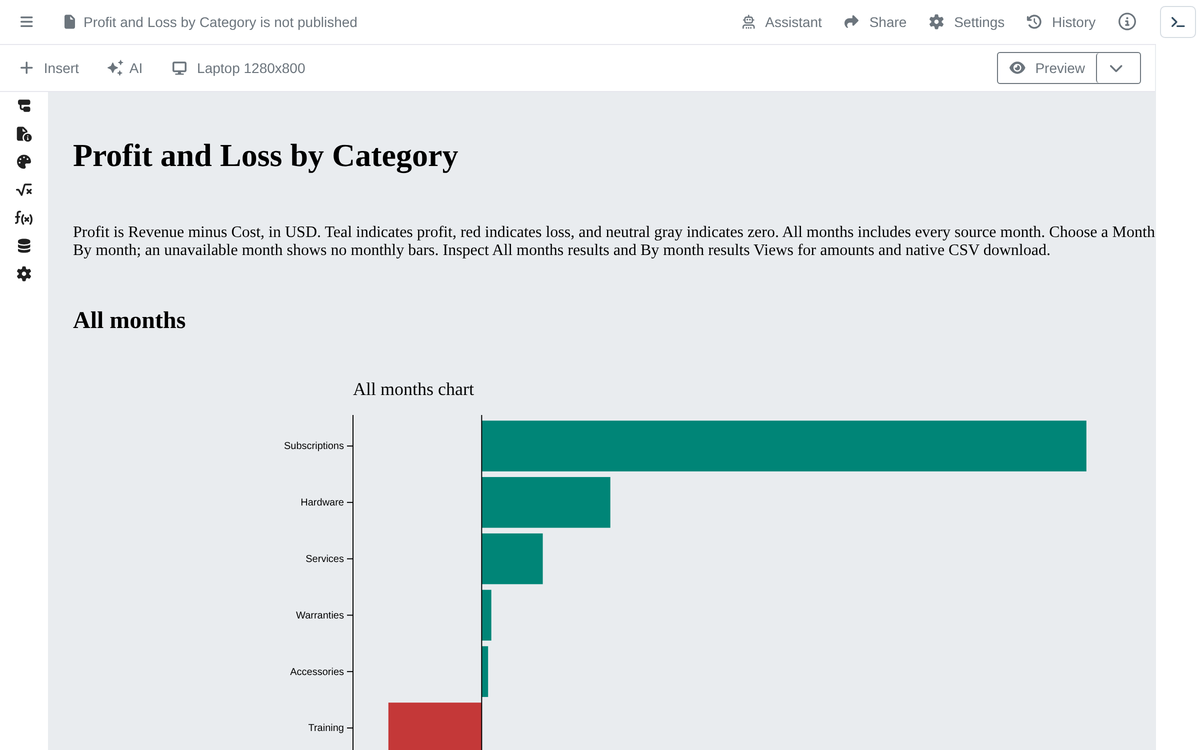Click the Services axis label
Image resolution: width=1200 pixels, height=750 pixels.
point(325,559)
